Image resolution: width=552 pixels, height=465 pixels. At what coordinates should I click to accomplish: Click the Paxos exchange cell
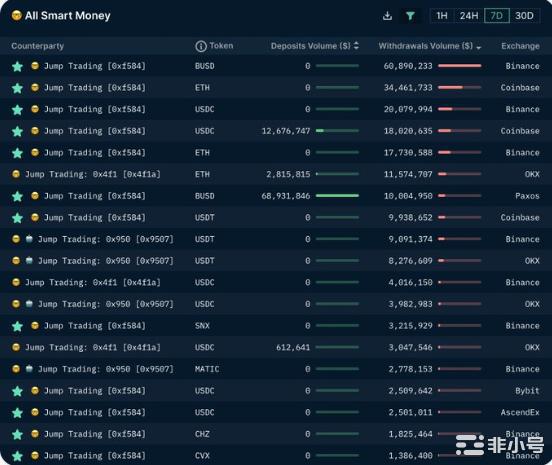point(527,196)
